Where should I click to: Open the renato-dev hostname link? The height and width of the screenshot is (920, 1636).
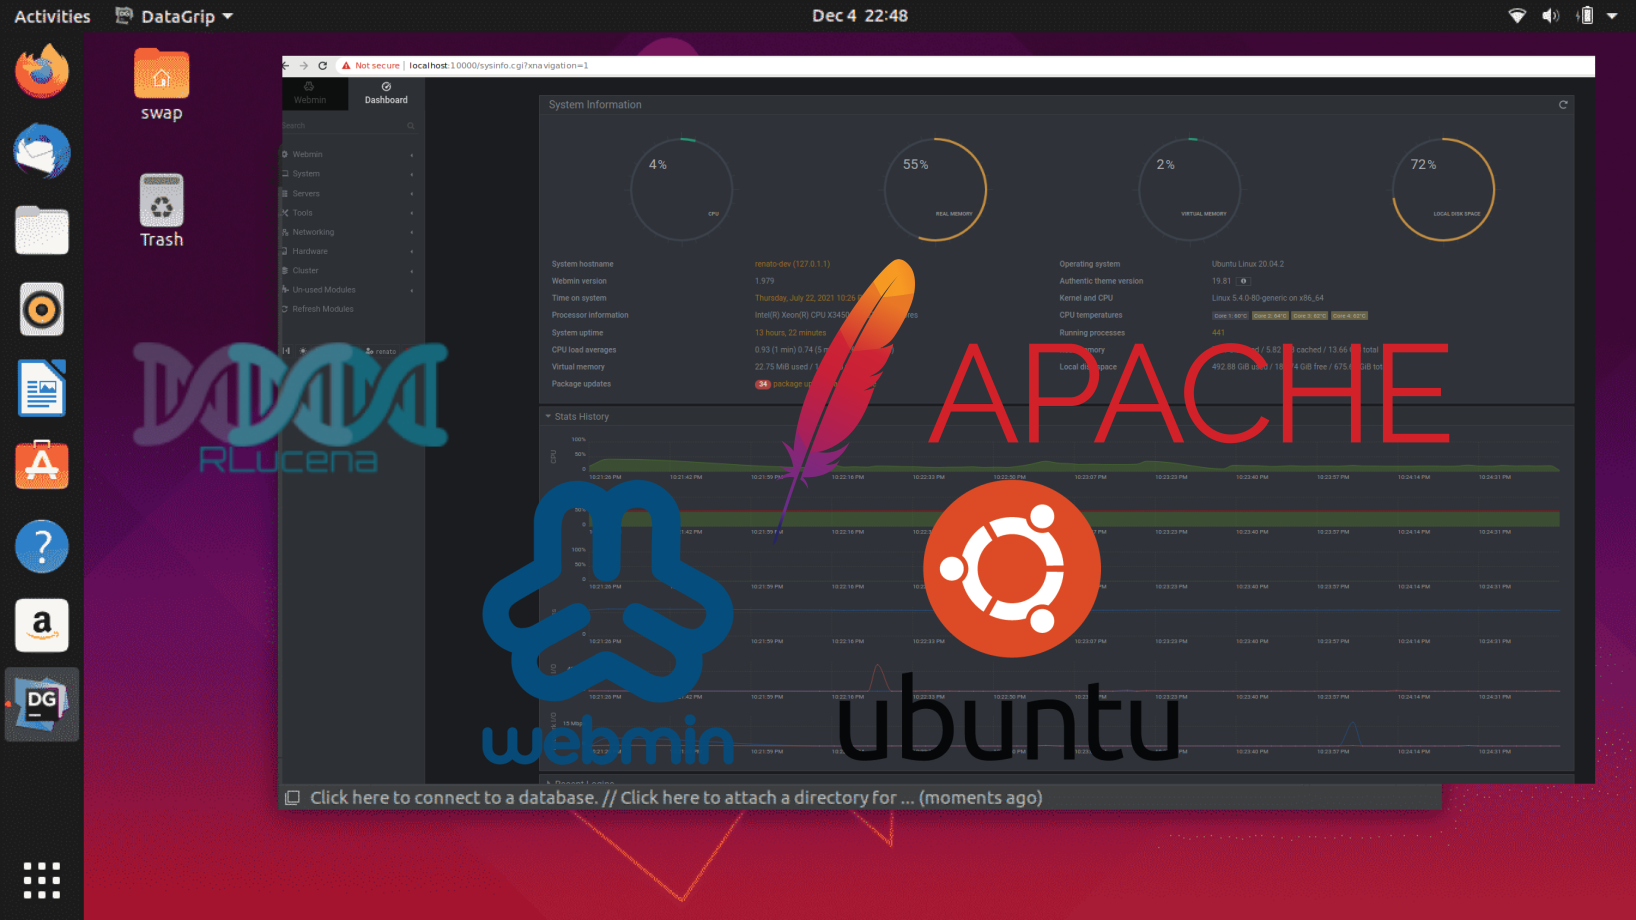pos(792,264)
